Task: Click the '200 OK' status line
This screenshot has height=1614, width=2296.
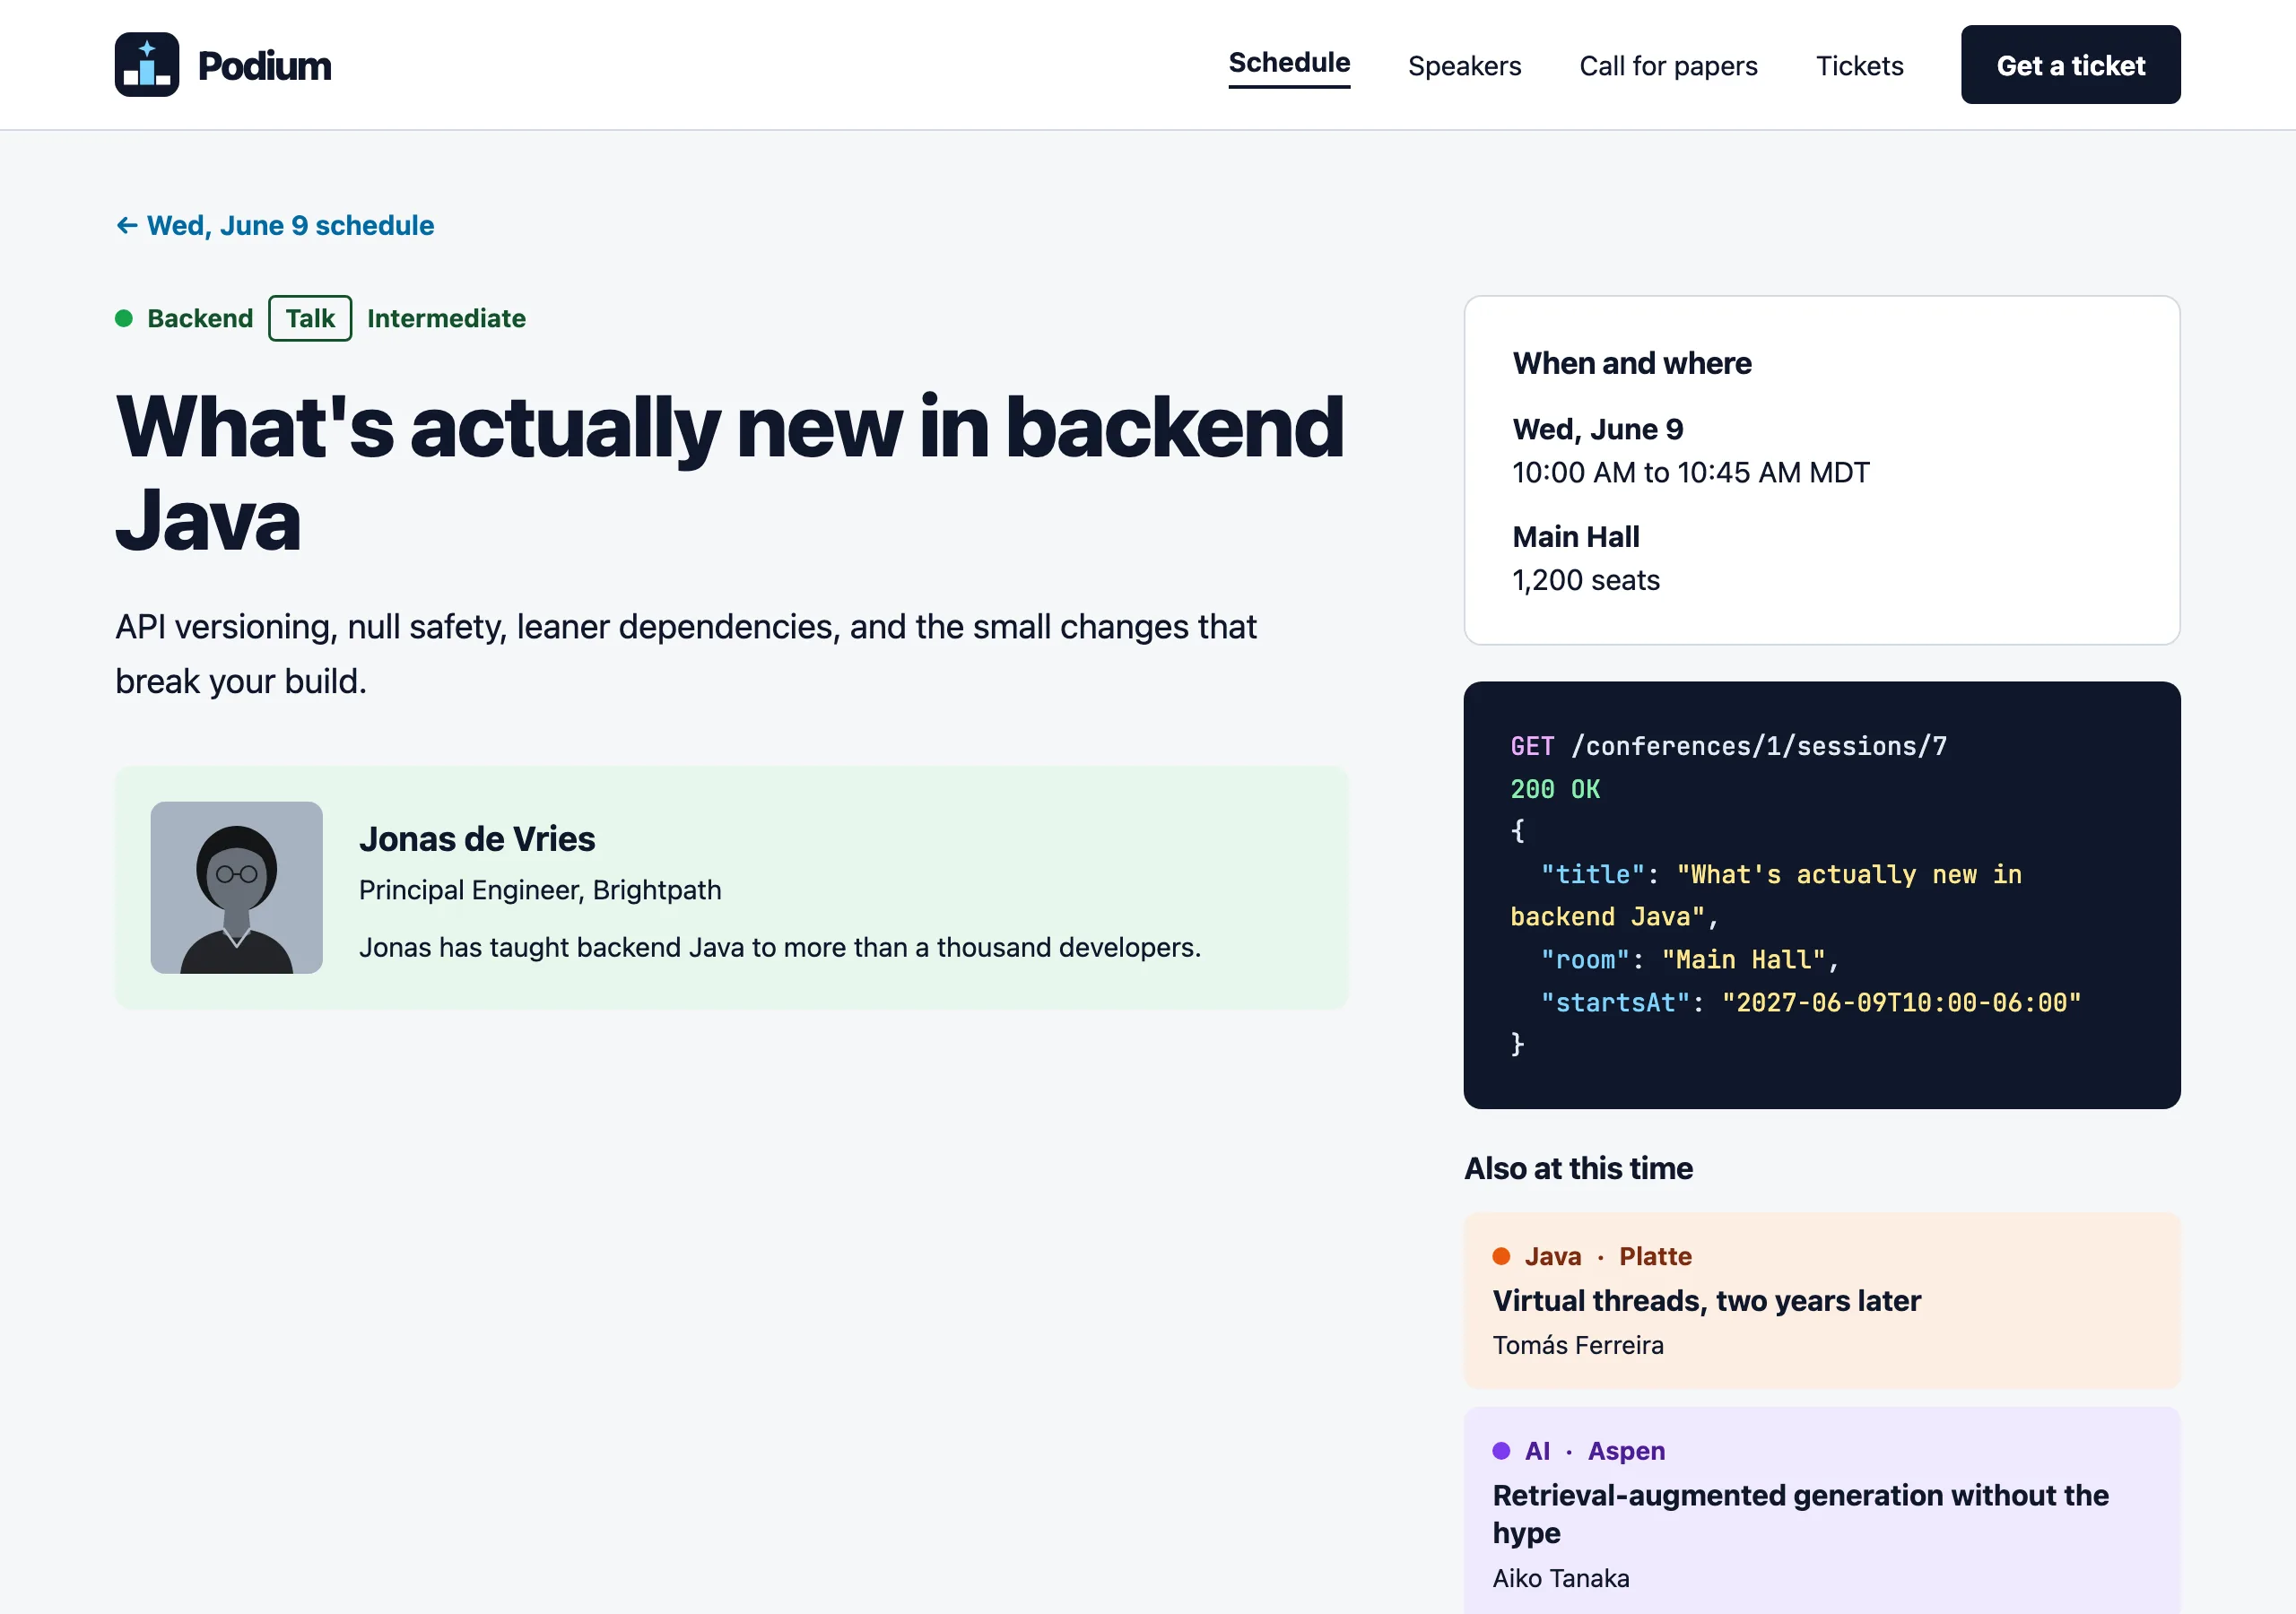Action: click(1555, 790)
